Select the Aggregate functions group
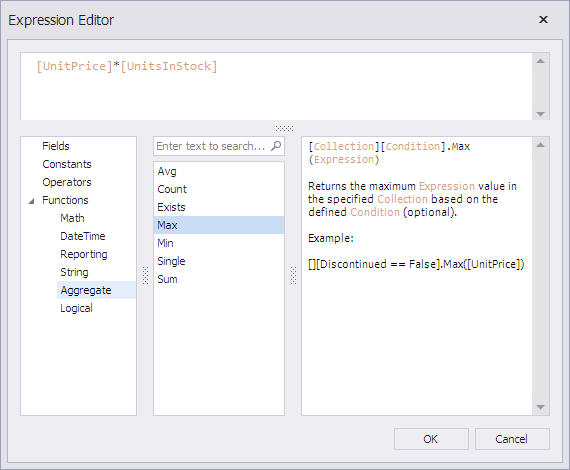The width and height of the screenshot is (570, 470). click(x=96, y=290)
